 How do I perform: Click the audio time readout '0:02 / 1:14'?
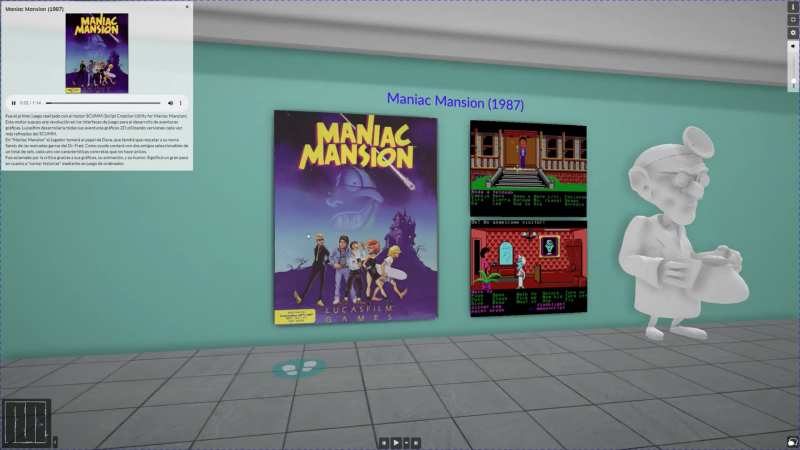point(31,103)
